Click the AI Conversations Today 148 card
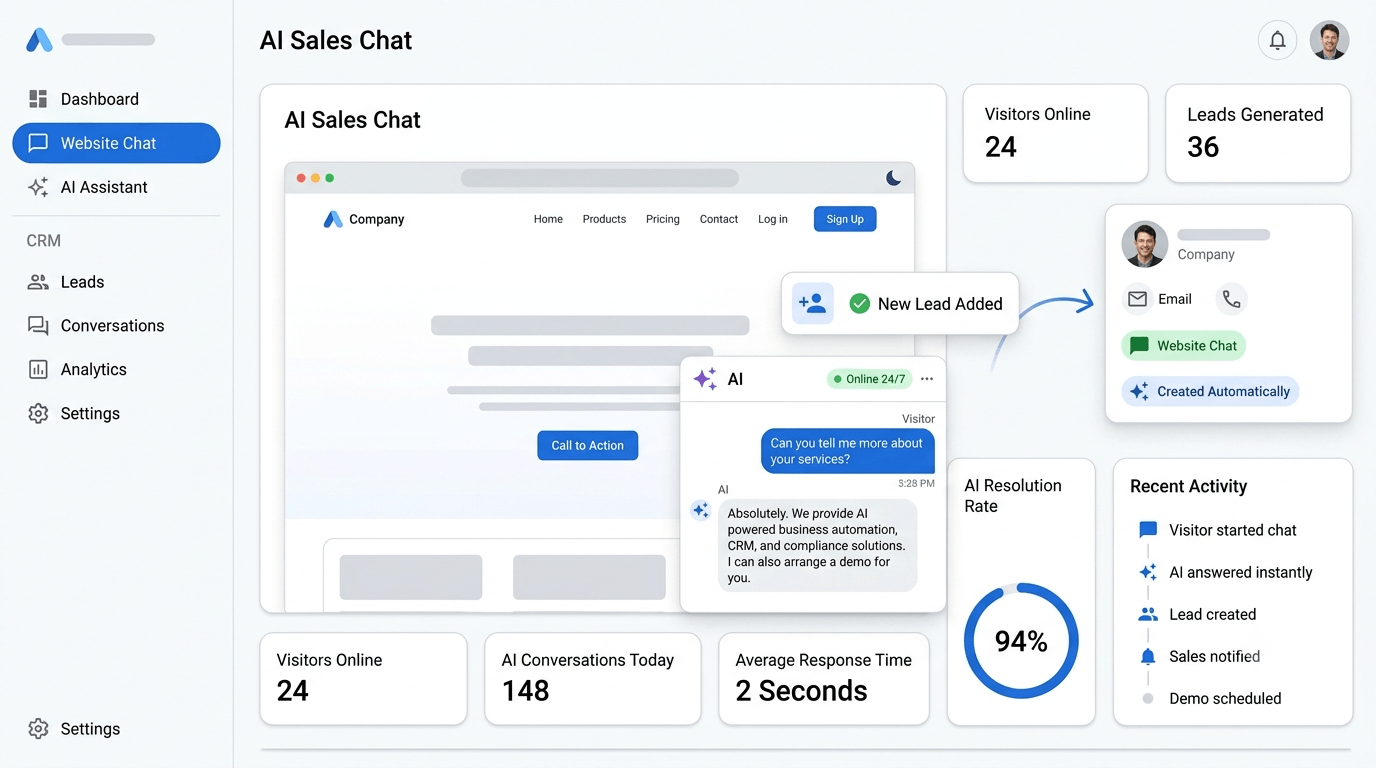 click(x=593, y=678)
